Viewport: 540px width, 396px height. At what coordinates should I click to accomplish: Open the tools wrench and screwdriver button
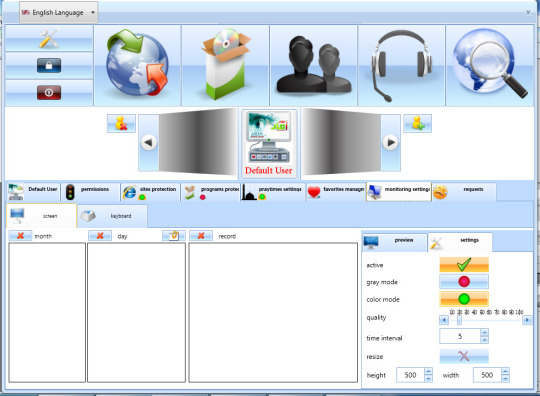pyautogui.click(x=49, y=38)
